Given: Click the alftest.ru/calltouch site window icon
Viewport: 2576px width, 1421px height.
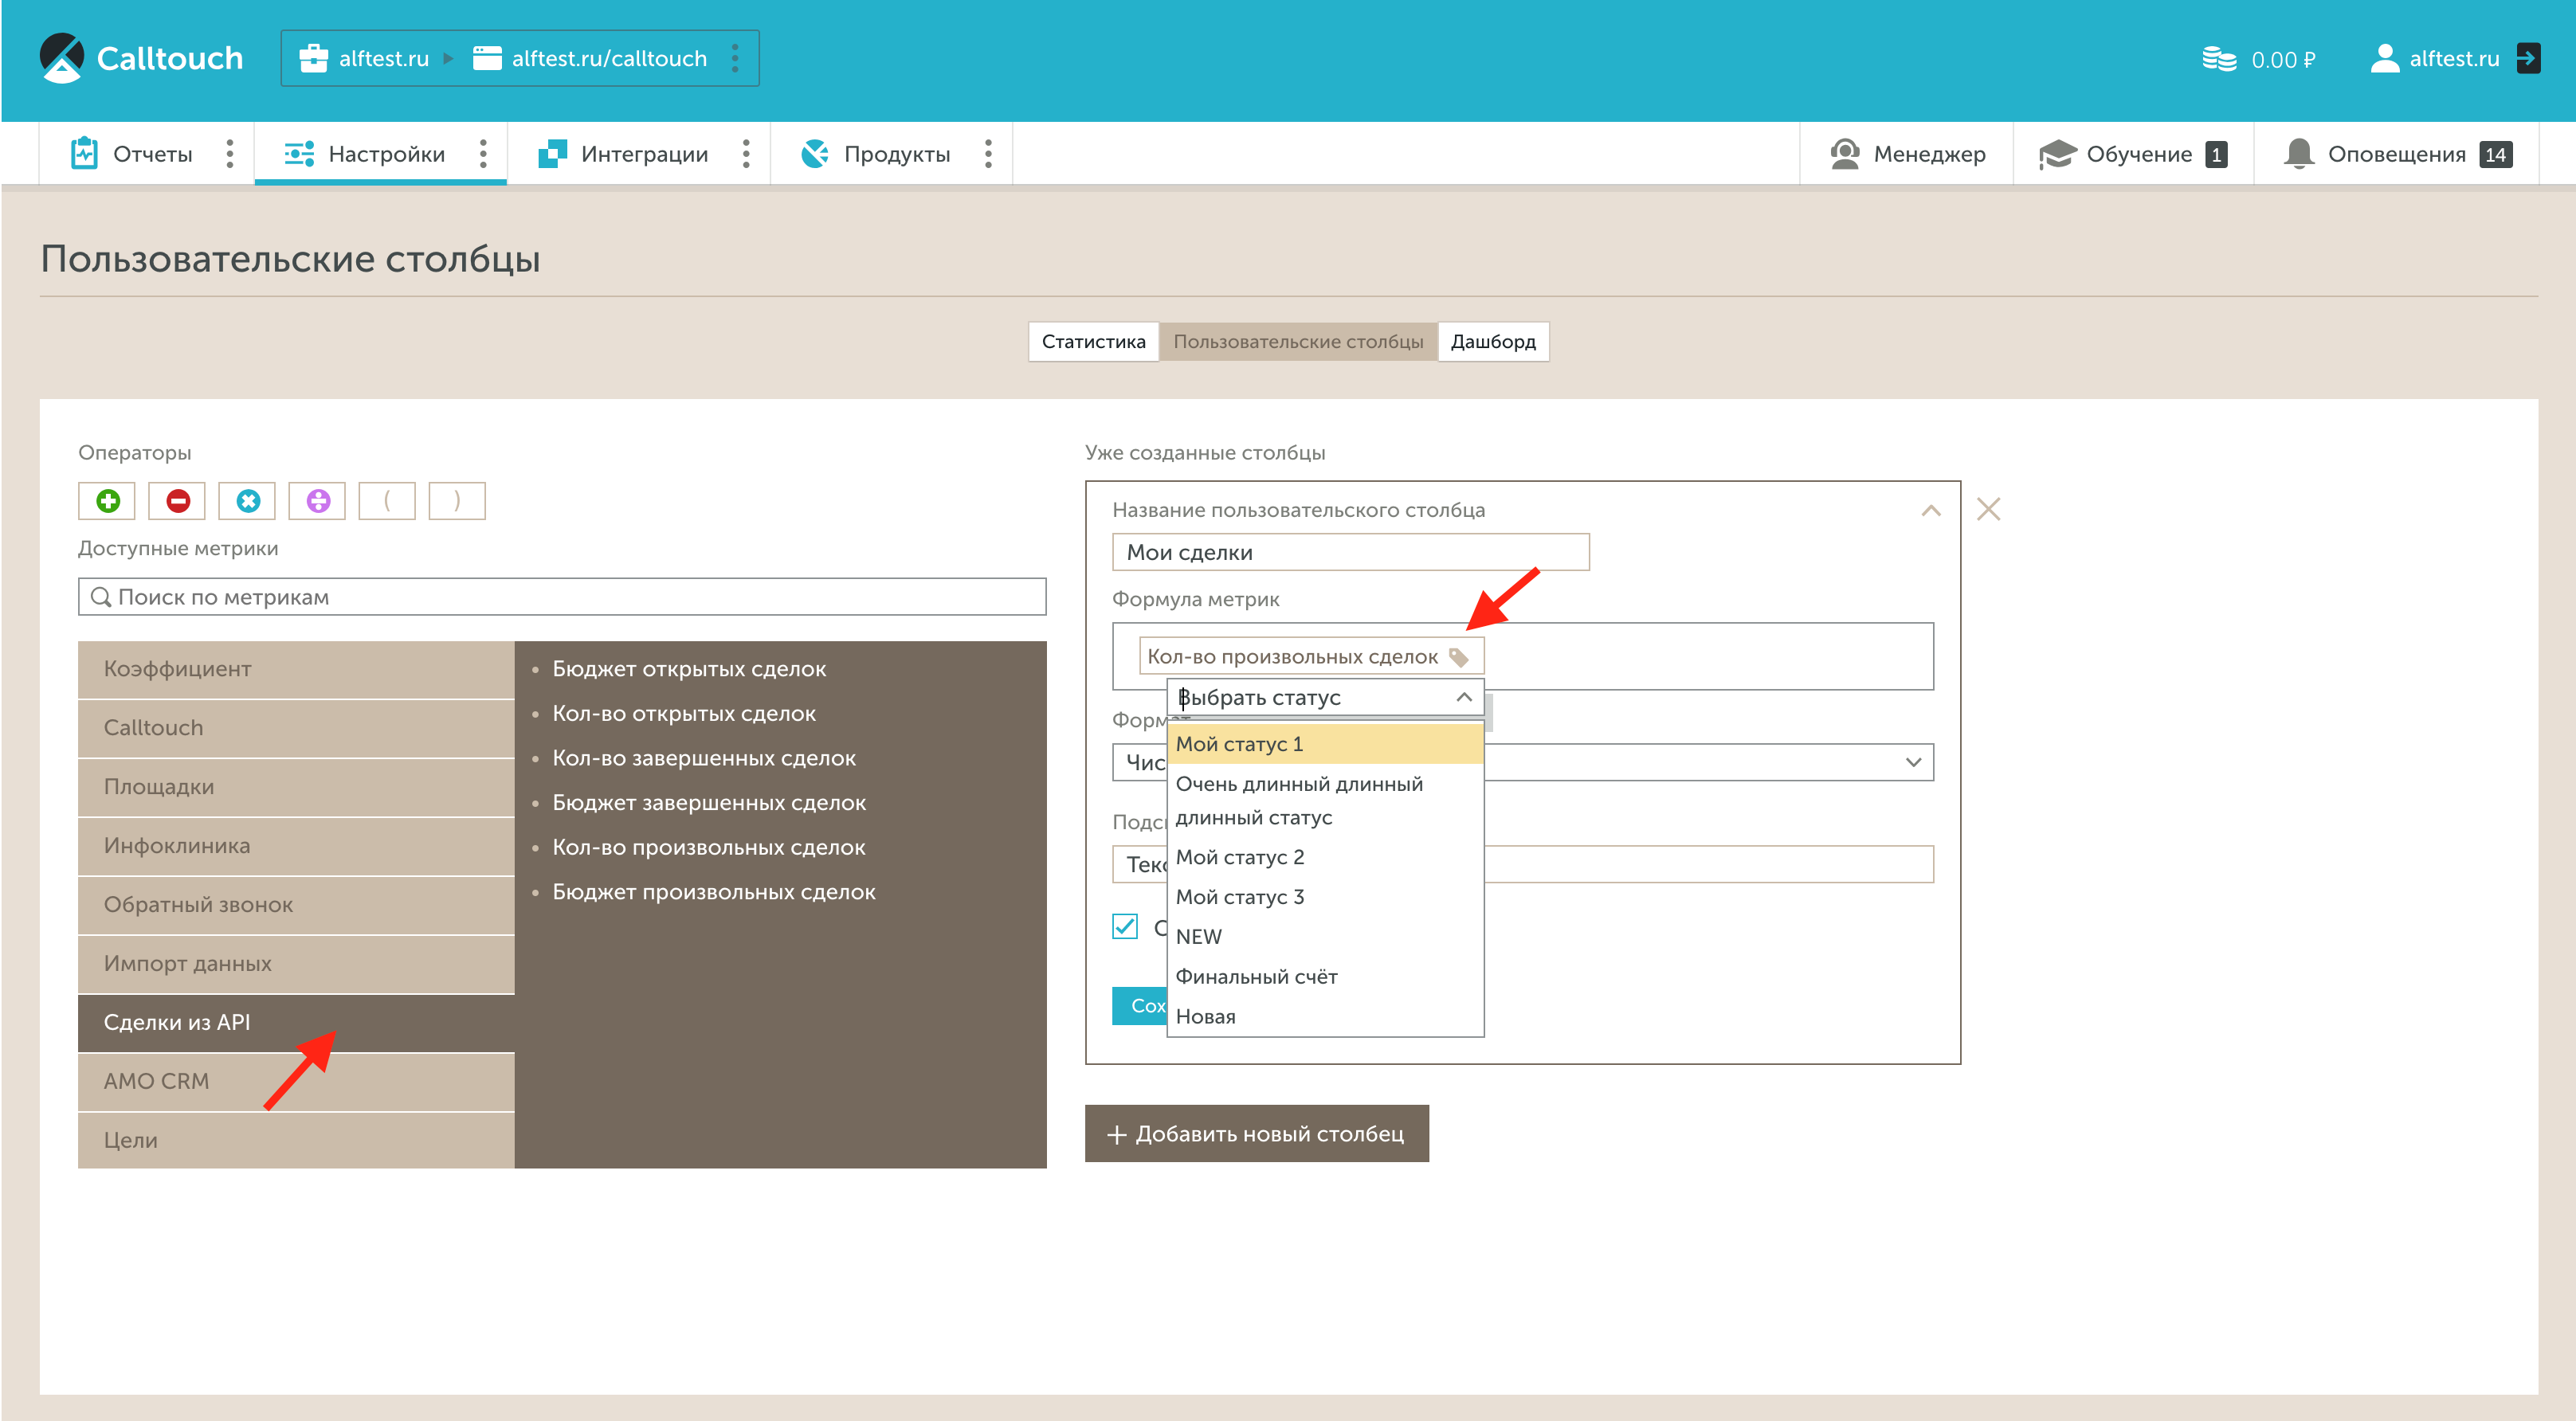Looking at the screenshot, I should pos(487,58).
